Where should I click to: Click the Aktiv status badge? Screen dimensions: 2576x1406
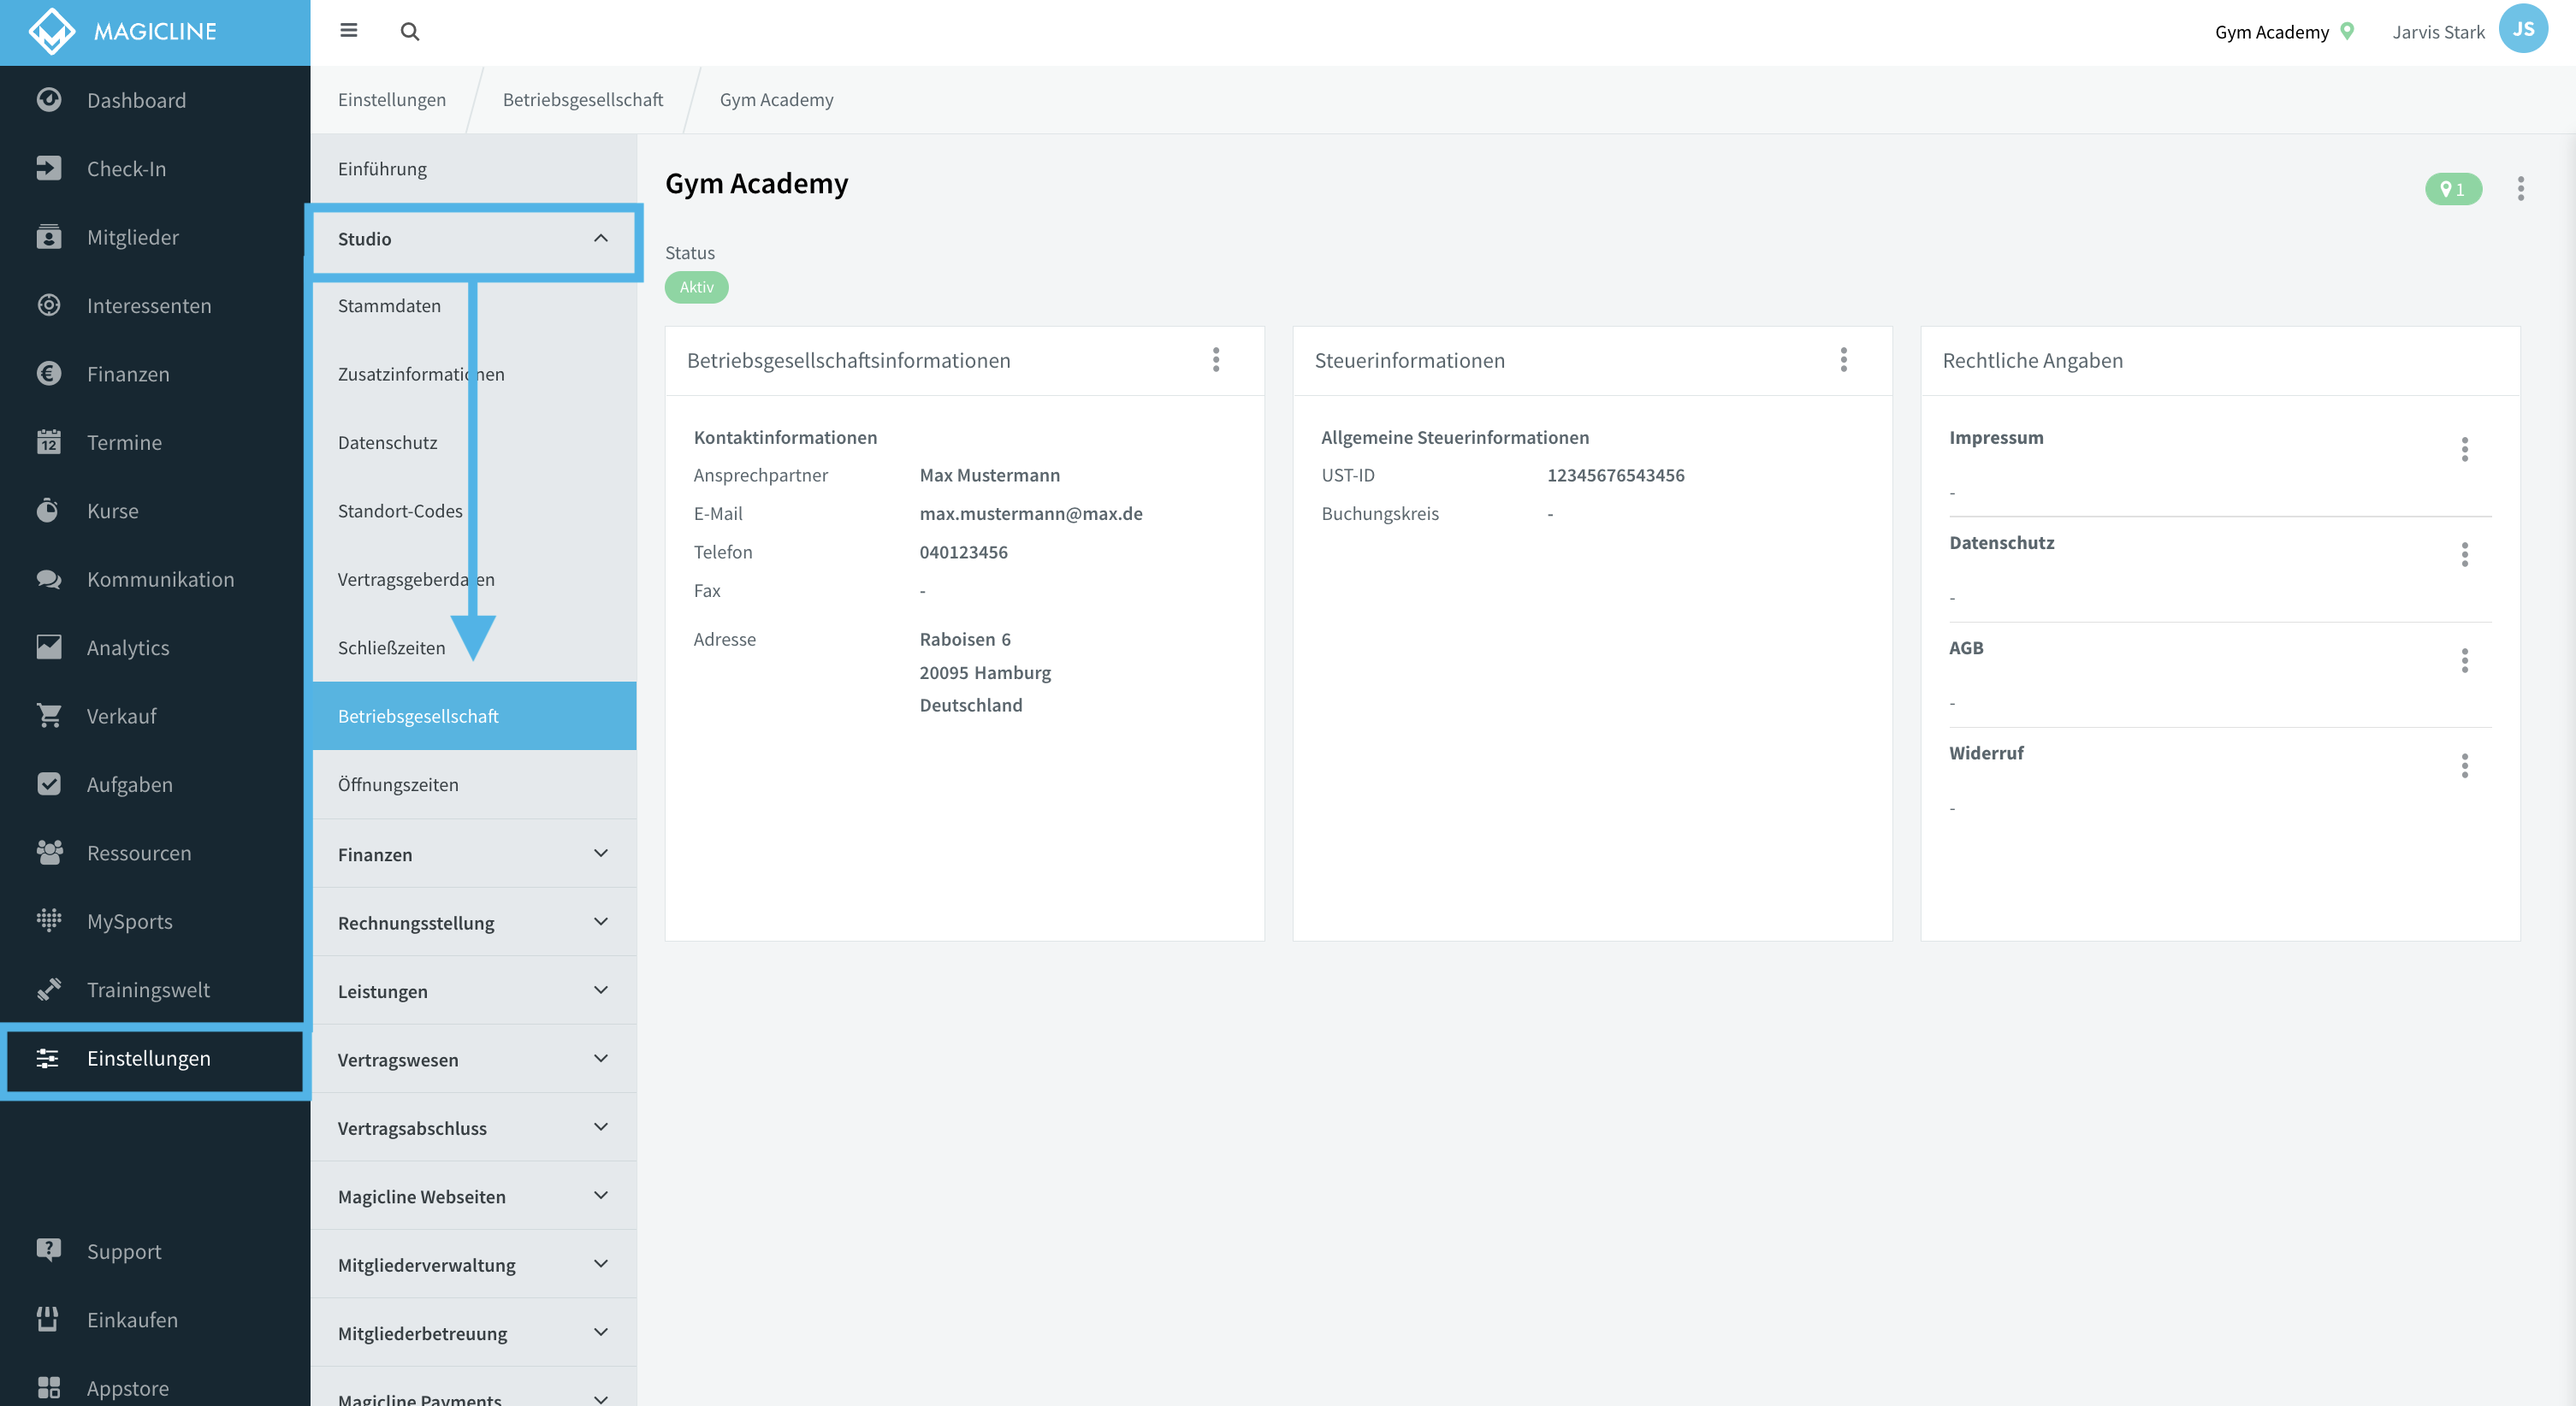click(696, 287)
